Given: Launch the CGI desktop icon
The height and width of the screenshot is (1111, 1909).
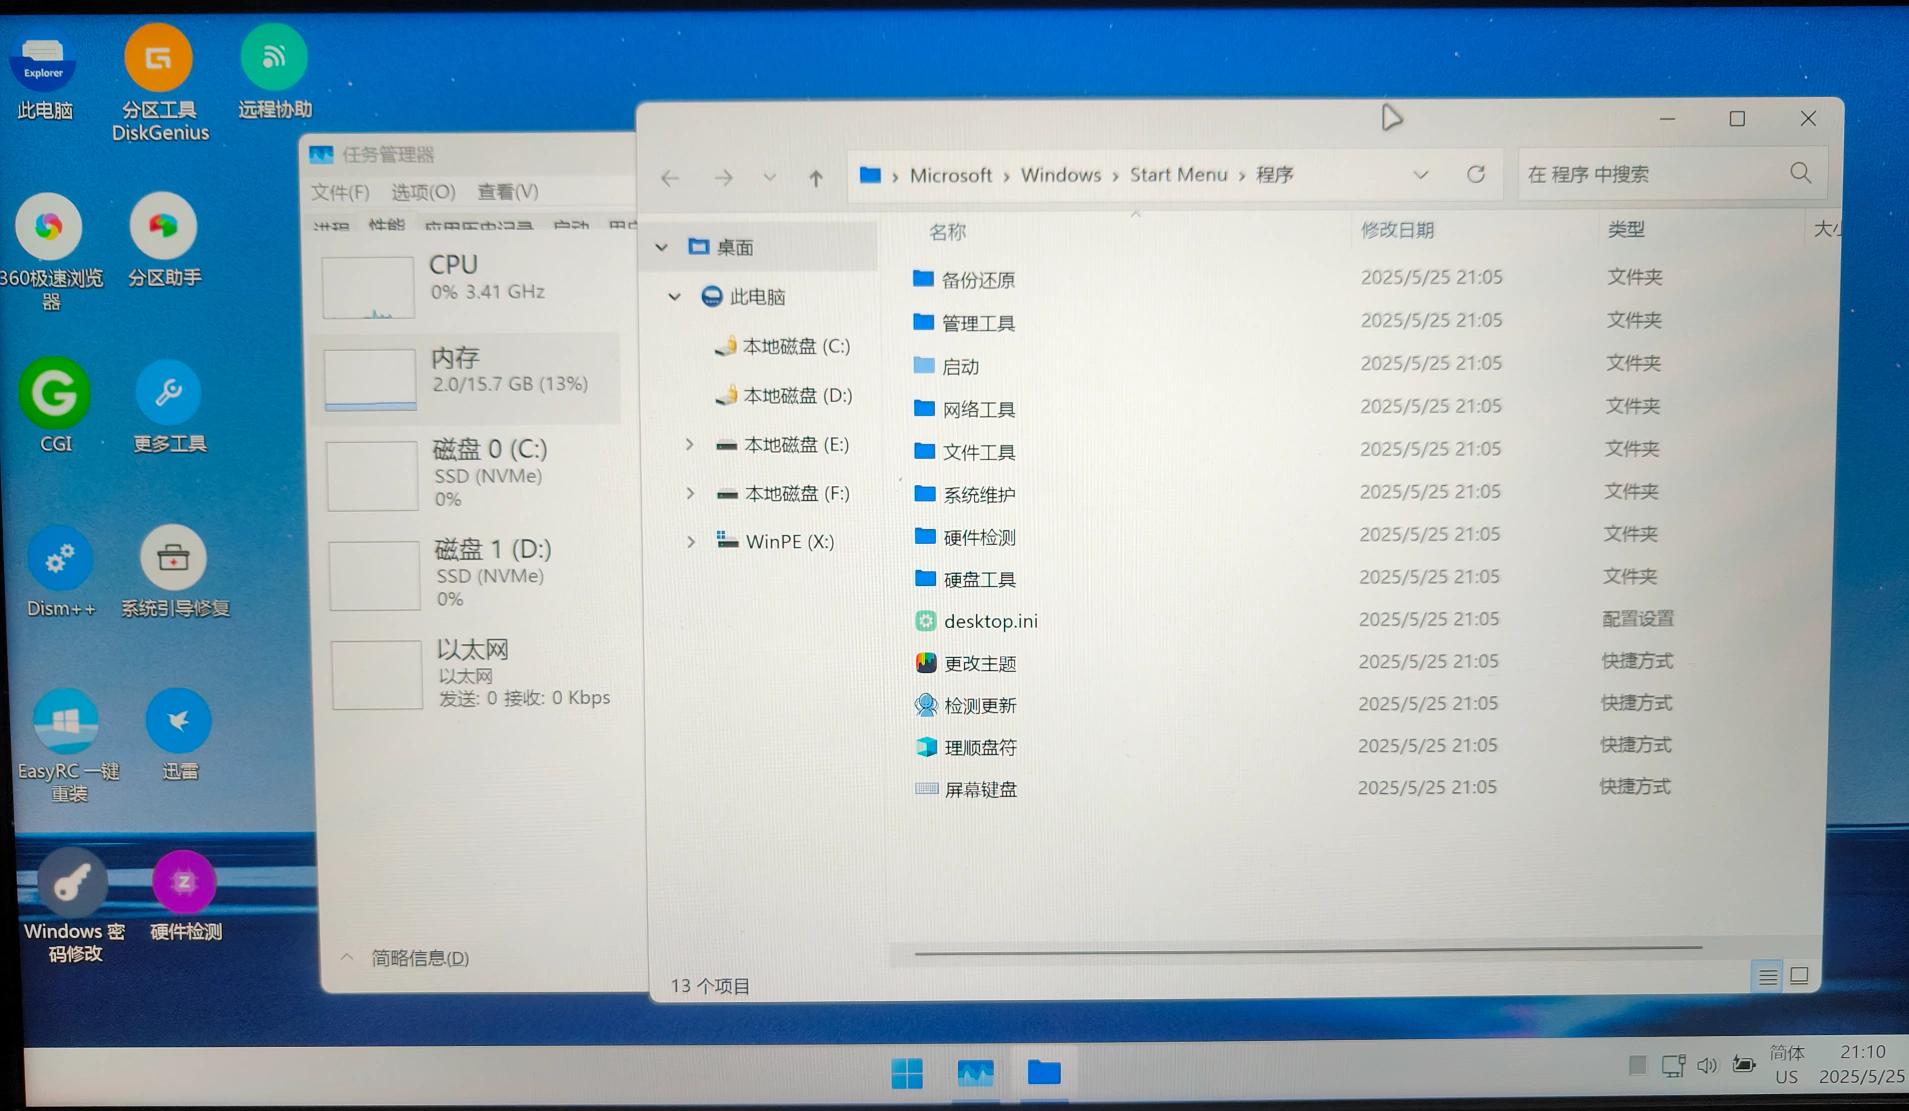Looking at the screenshot, I should tap(55, 405).
